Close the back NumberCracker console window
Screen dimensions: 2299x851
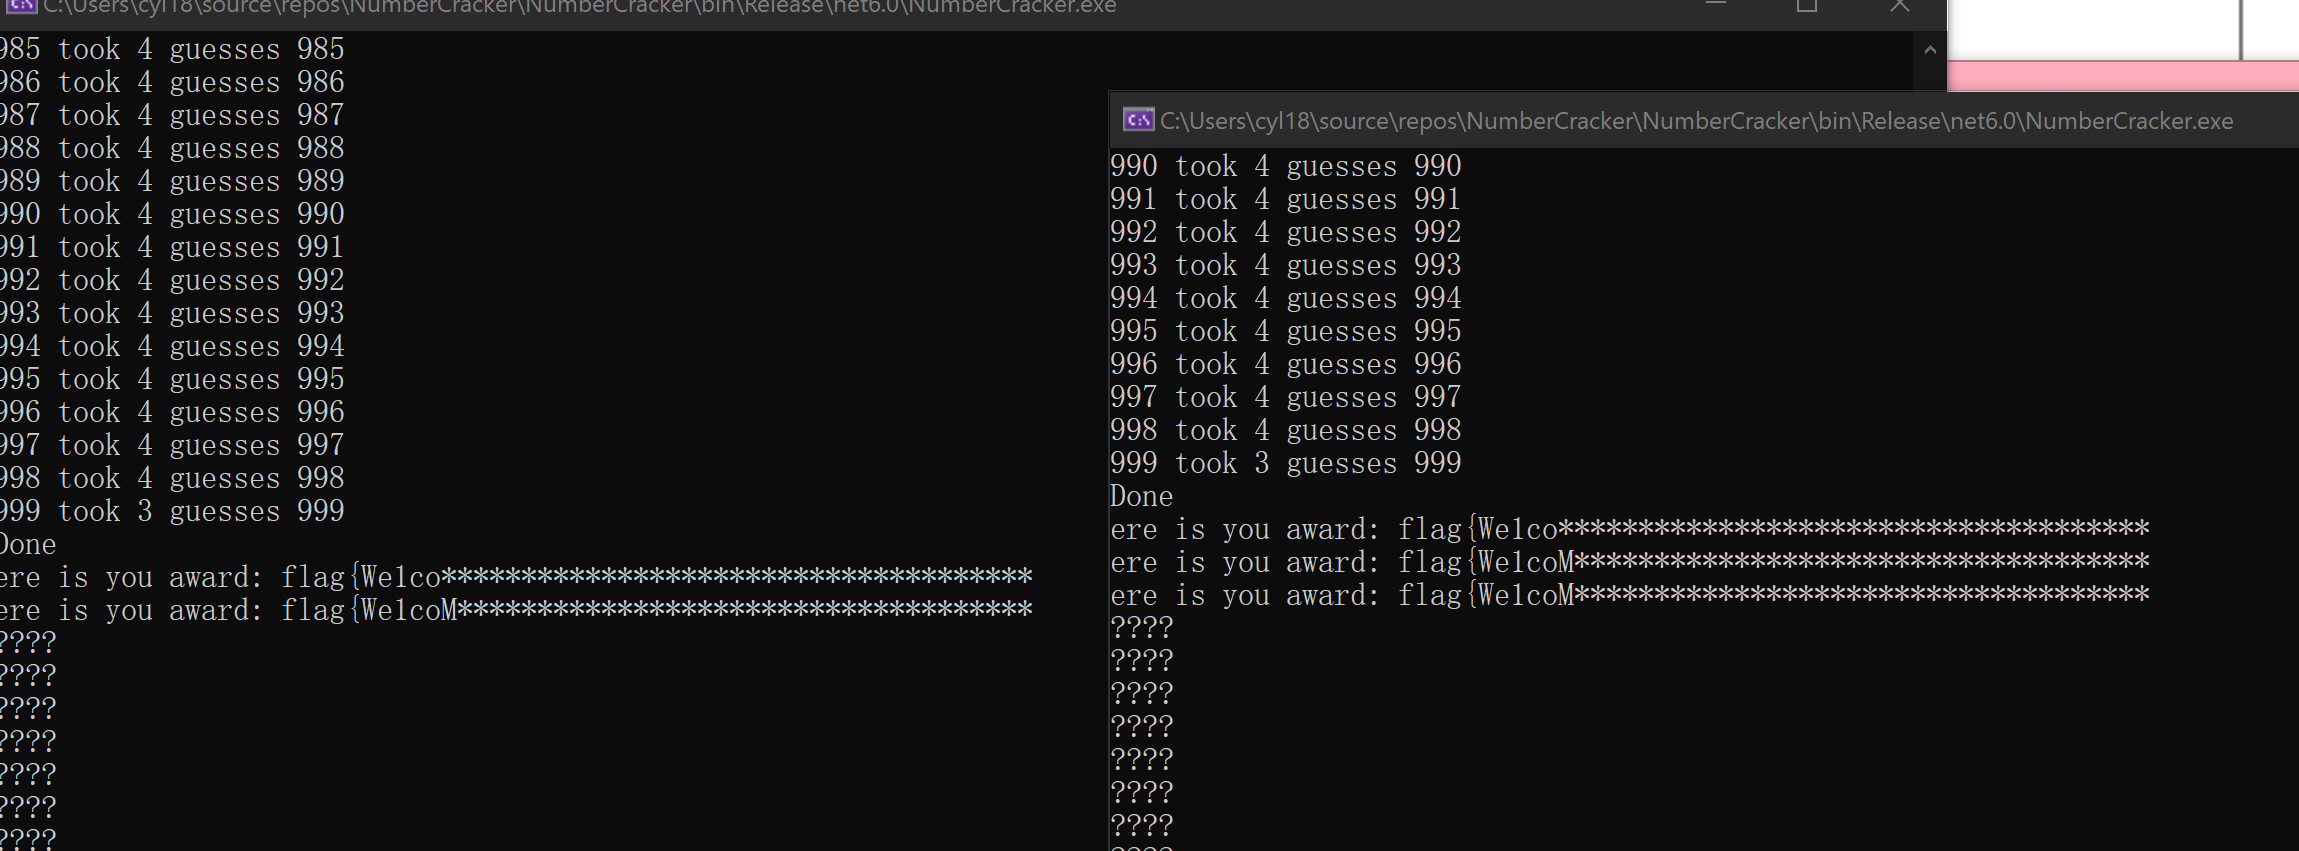1899,6
